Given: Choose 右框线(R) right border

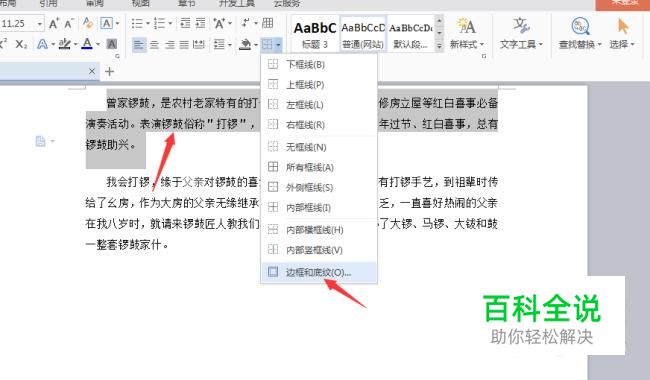Looking at the screenshot, I should (319, 124).
